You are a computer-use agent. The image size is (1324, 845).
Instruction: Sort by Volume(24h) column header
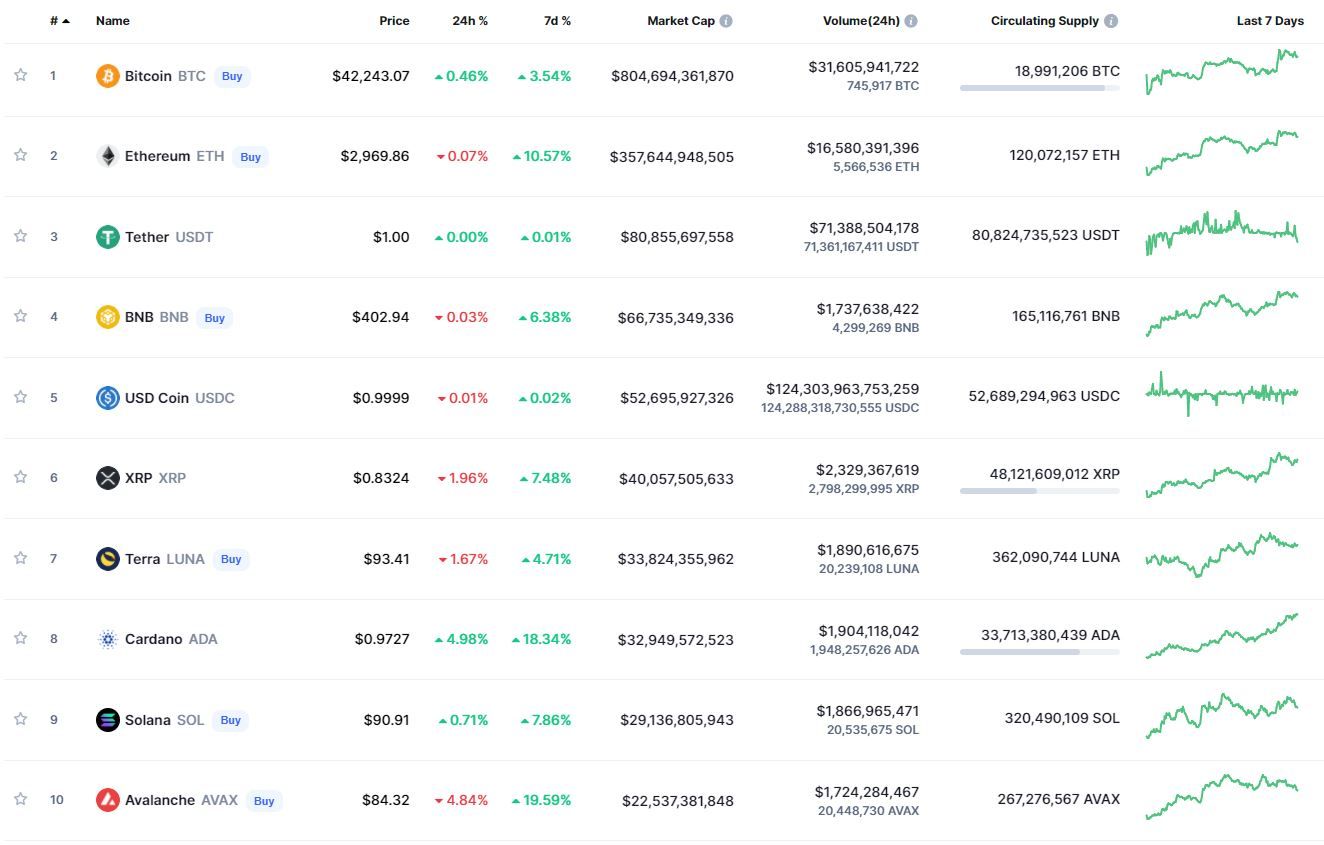(861, 21)
